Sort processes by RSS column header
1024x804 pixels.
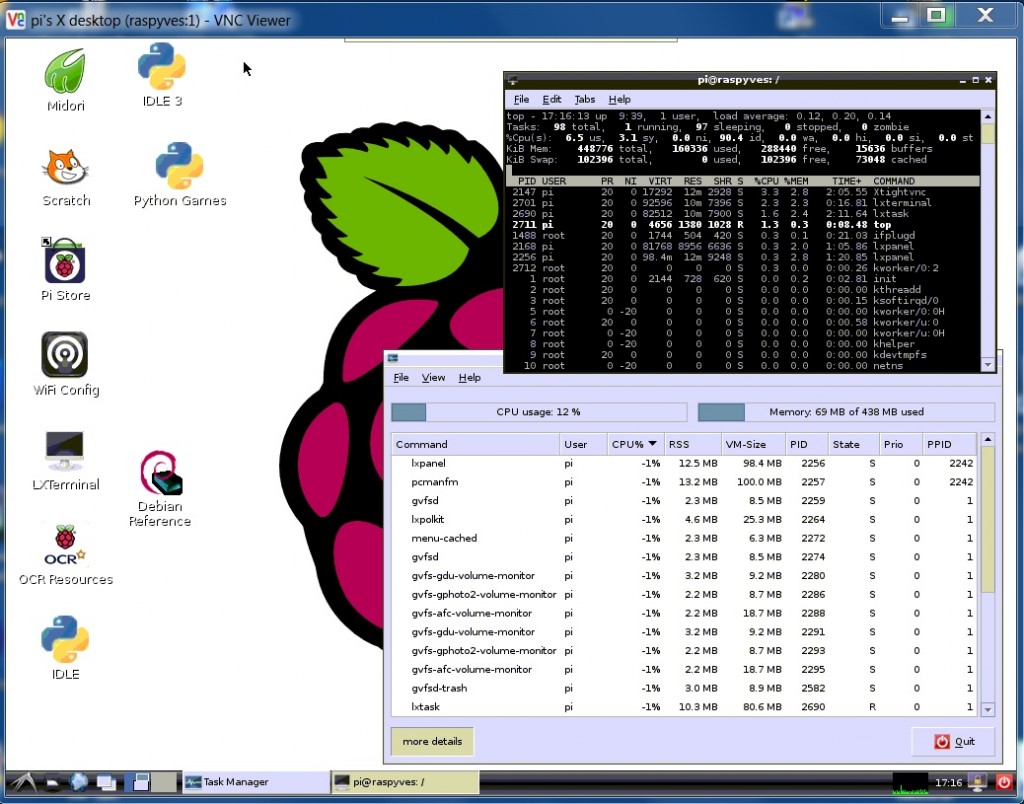[x=692, y=444]
